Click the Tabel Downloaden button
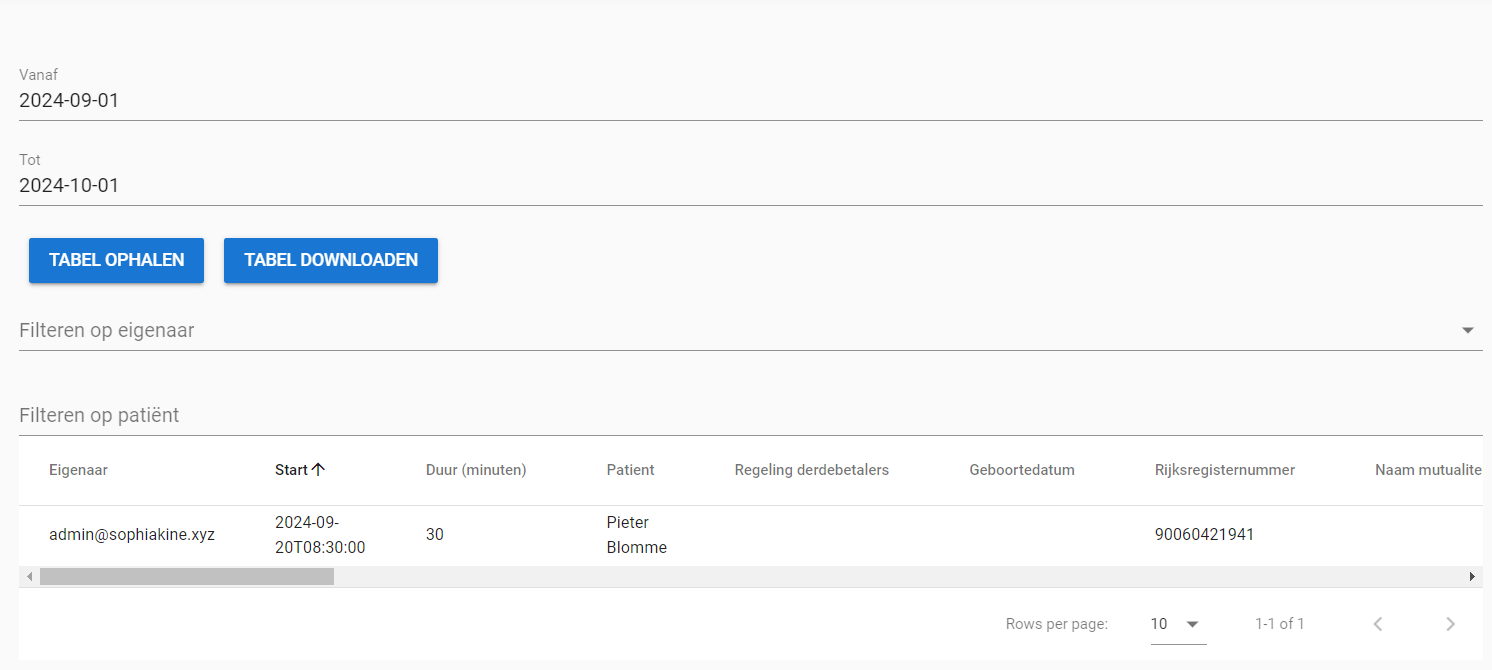The height and width of the screenshot is (670, 1492). click(331, 260)
